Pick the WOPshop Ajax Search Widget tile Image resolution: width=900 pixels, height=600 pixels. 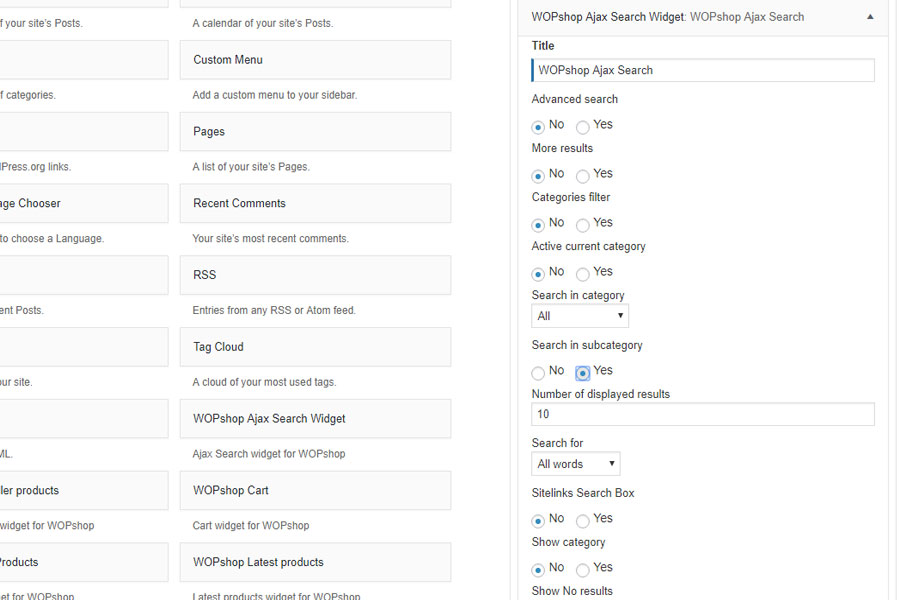coord(315,419)
